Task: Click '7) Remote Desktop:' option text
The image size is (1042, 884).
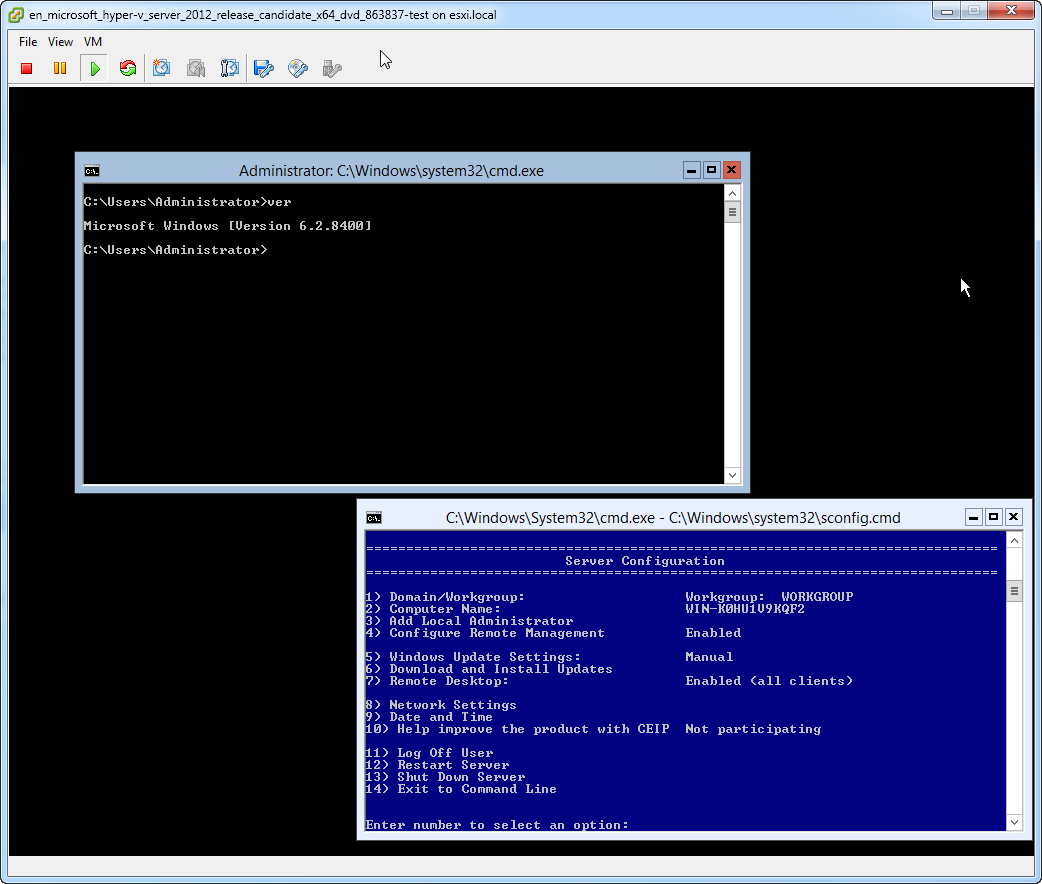Action: click(437, 681)
